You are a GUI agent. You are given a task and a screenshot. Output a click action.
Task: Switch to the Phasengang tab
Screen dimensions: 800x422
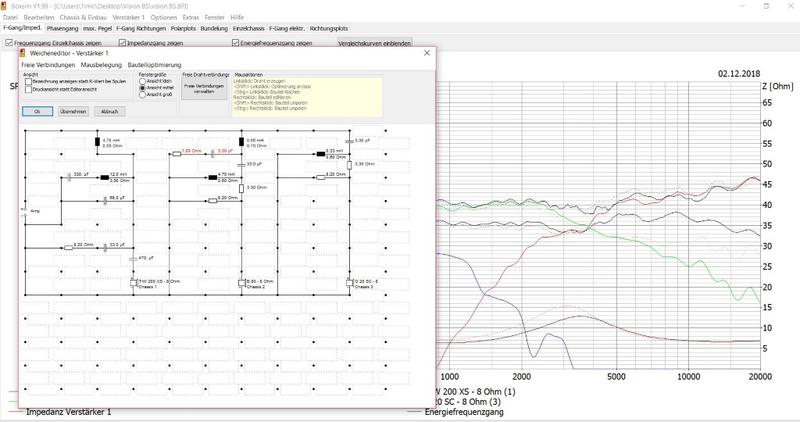point(62,29)
